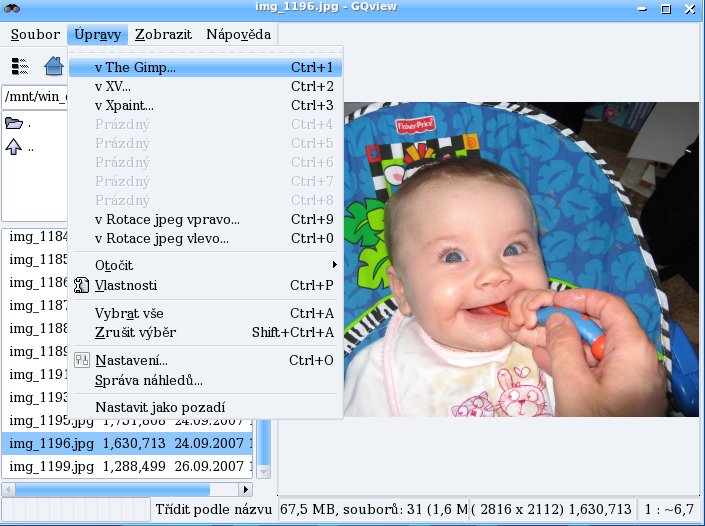Click the baby photo in image viewer
Image resolution: width=705 pixels, height=526 pixels.
(522, 259)
